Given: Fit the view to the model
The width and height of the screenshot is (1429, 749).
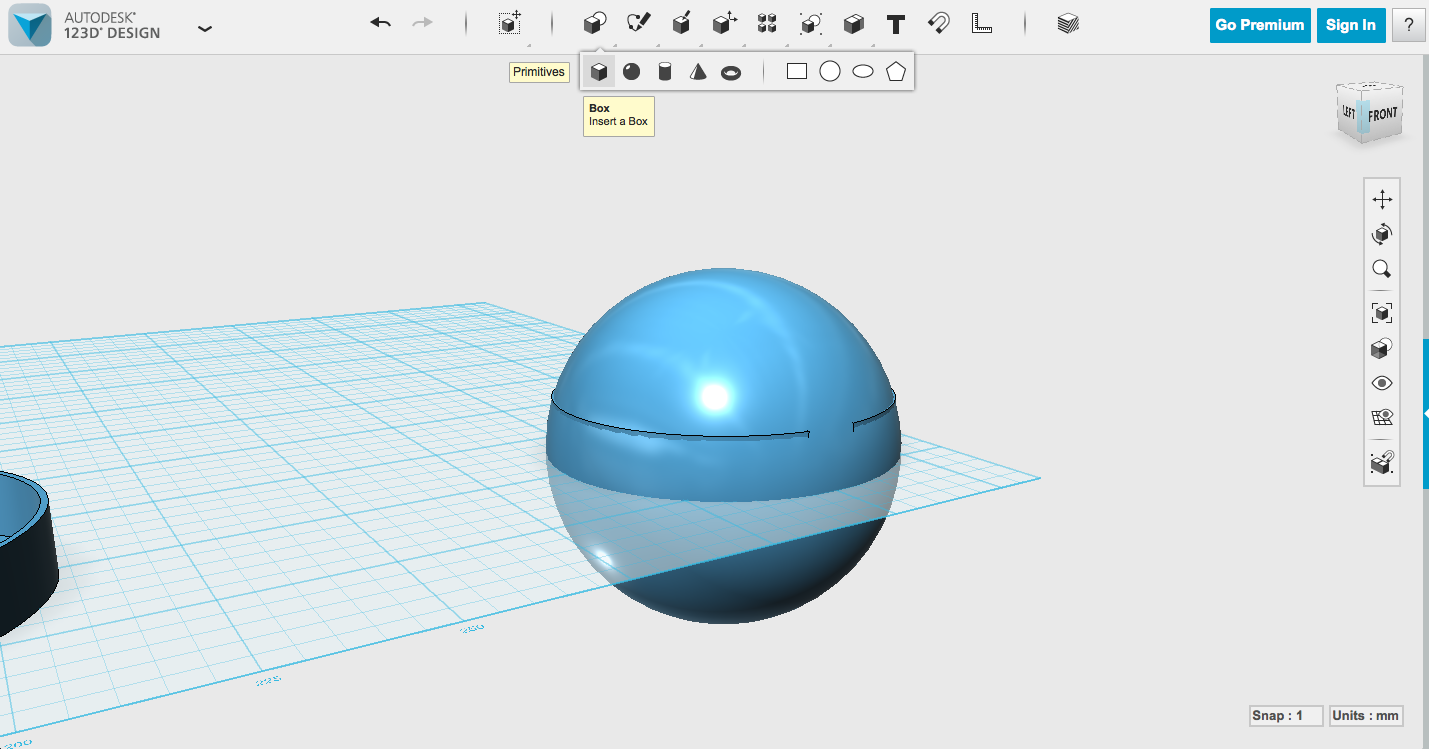Looking at the screenshot, I should 1382,312.
